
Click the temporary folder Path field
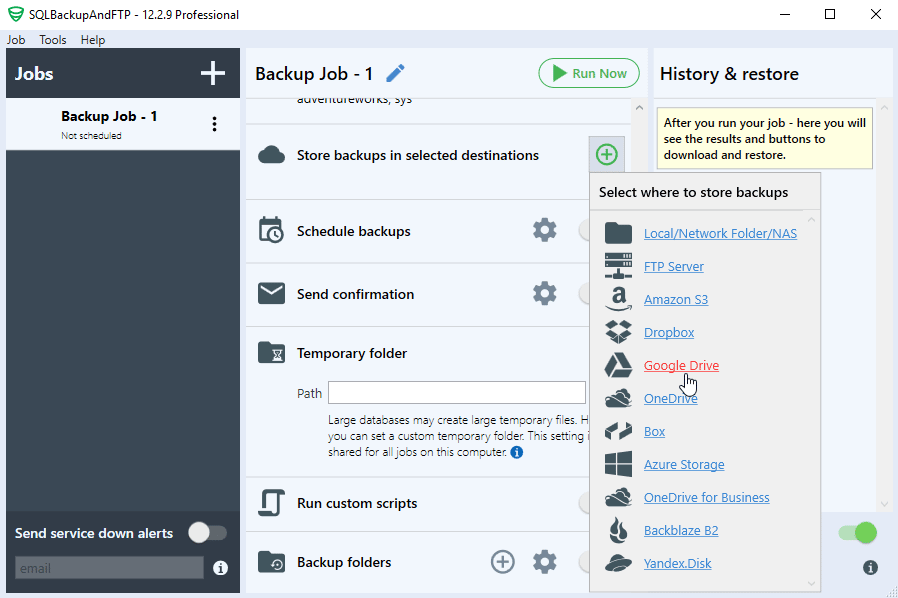pyautogui.click(x=456, y=393)
